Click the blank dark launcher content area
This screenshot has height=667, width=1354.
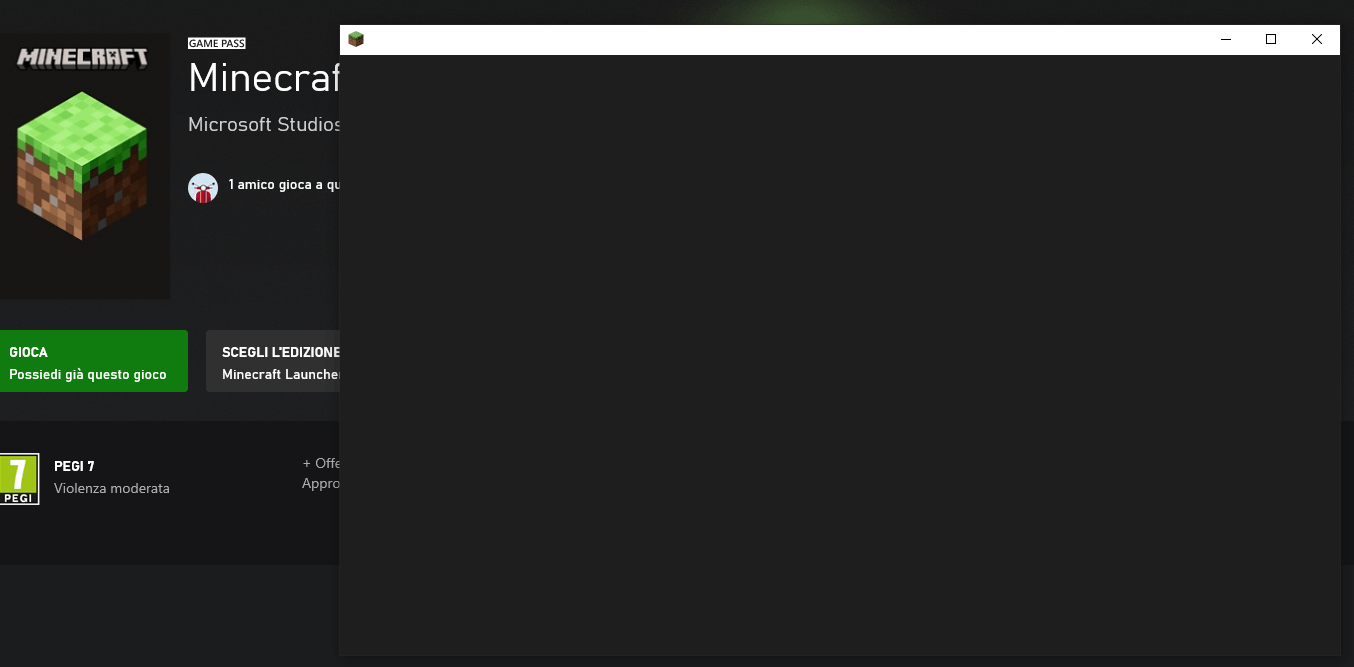(840, 355)
